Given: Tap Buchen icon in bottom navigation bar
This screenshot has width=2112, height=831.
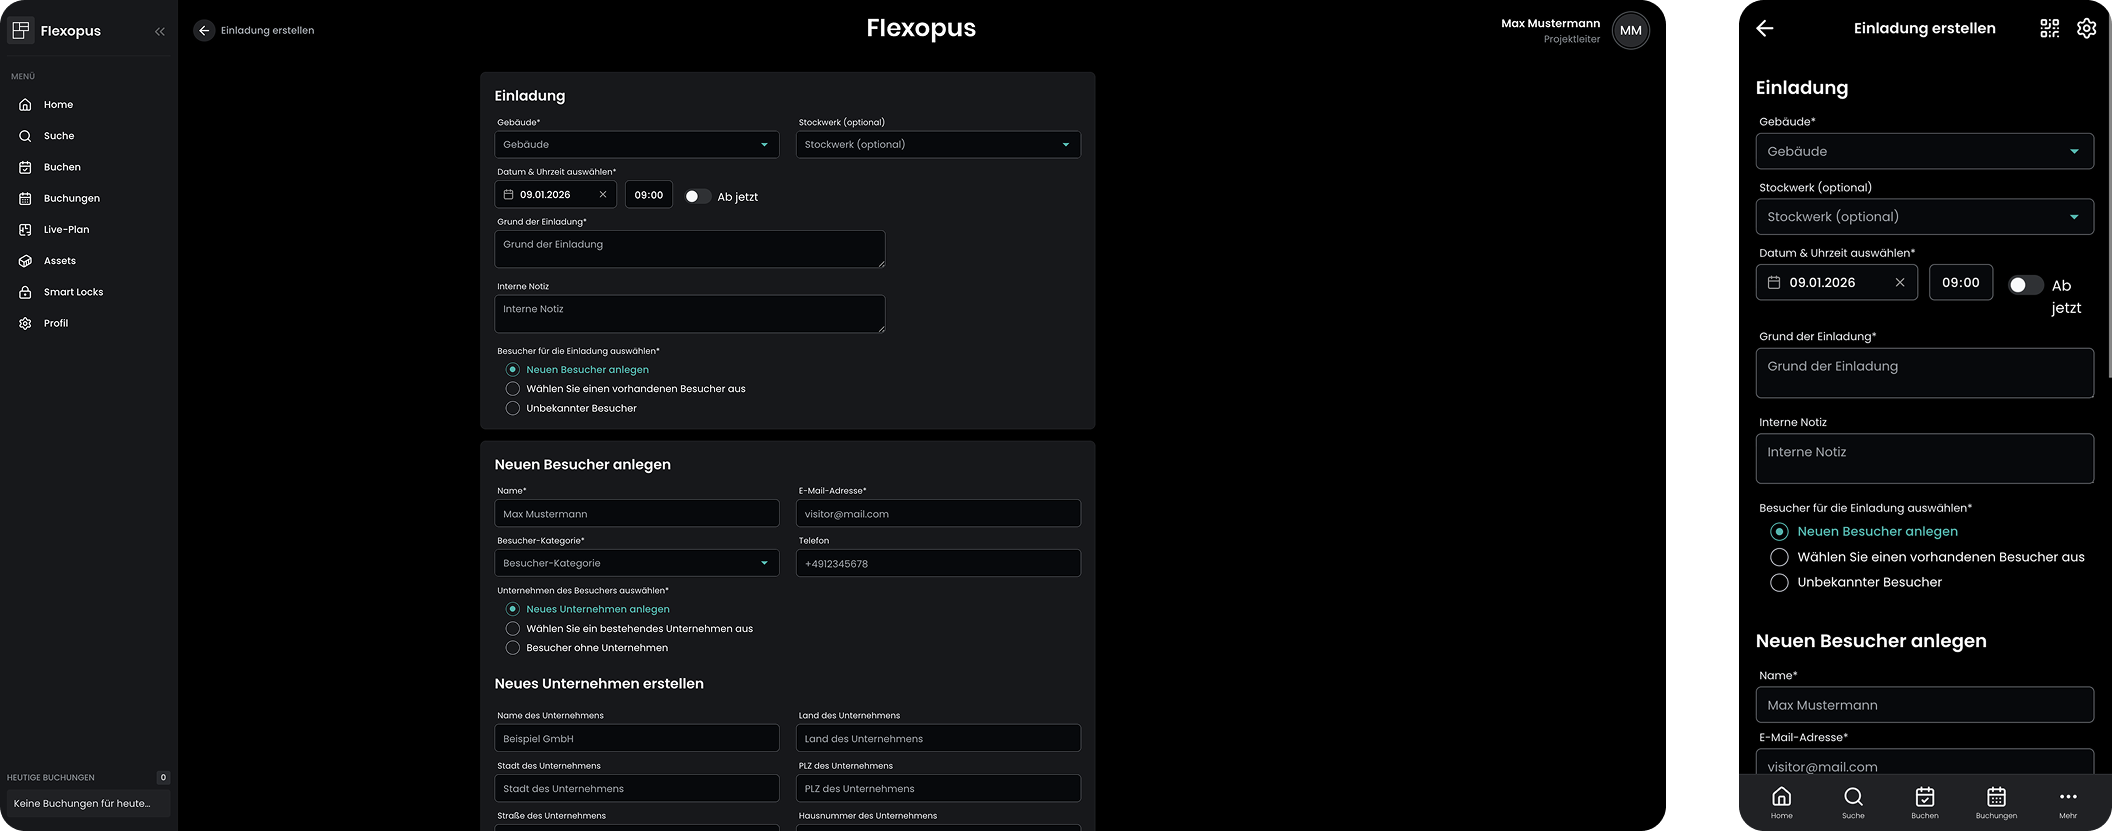Looking at the screenshot, I should tap(1924, 801).
